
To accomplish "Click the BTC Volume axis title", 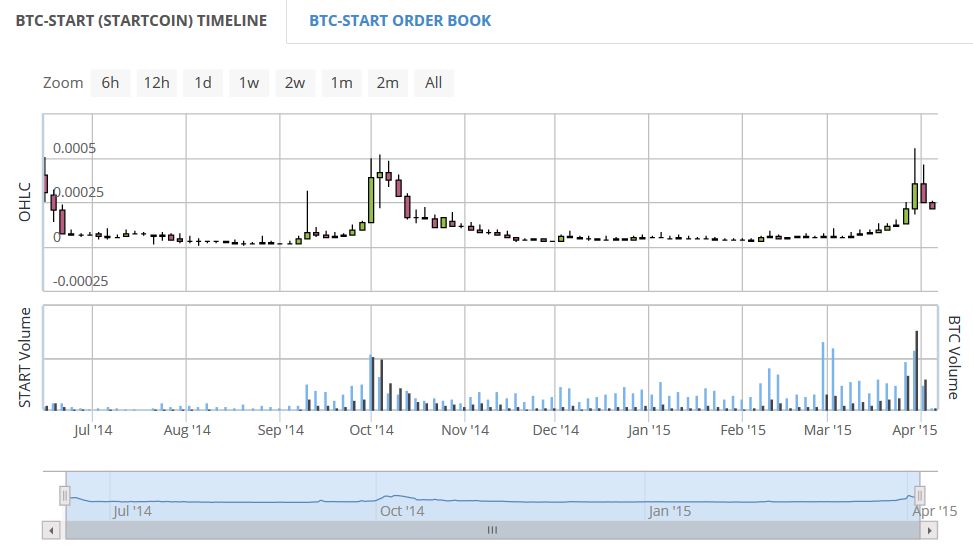I will tap(954, 357).
